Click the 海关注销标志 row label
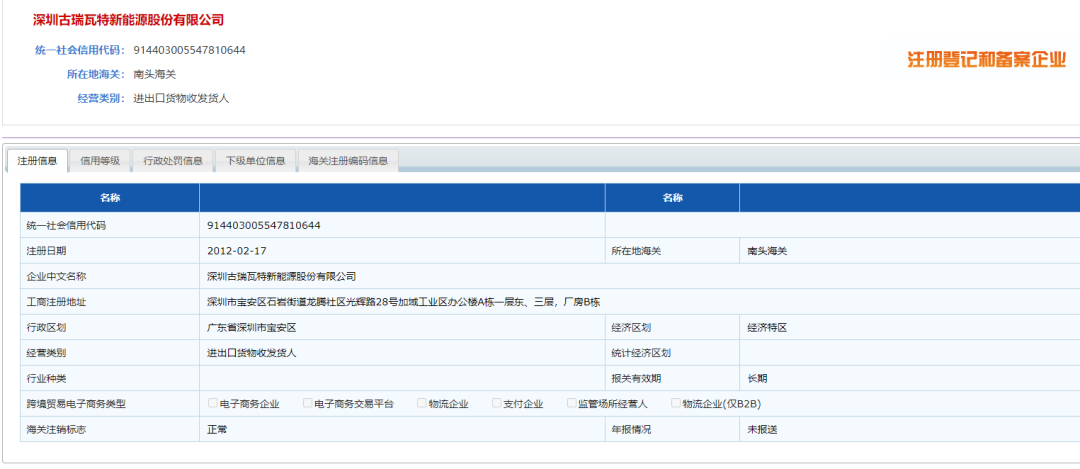The height and width of the screenshot is (469, 1080). click(x=56, y=430)
